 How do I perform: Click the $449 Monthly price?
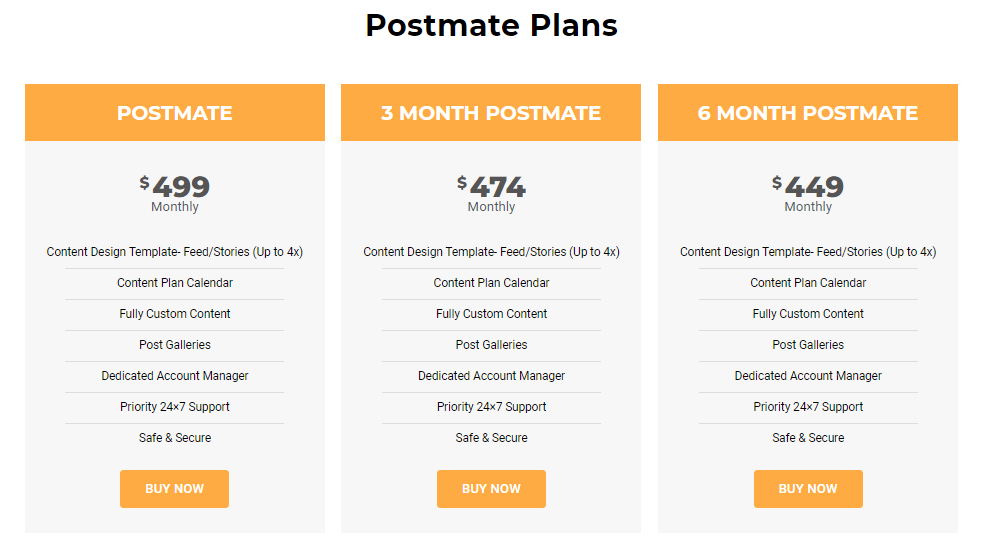[808, 194]
